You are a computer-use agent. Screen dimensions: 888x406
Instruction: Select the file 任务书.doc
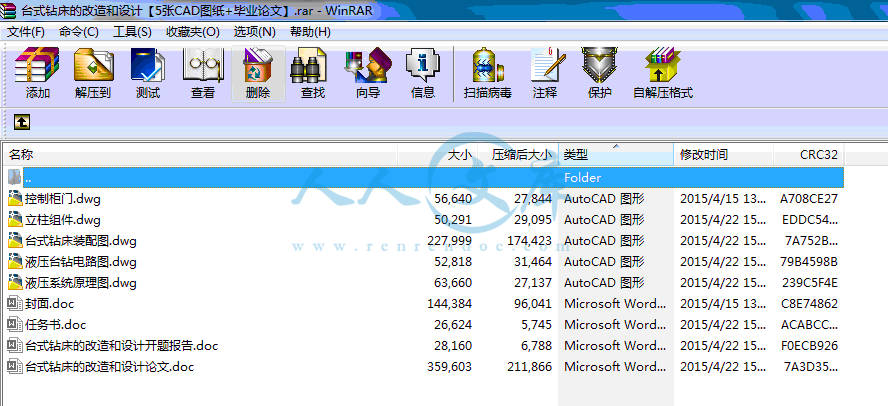(56, 324)
